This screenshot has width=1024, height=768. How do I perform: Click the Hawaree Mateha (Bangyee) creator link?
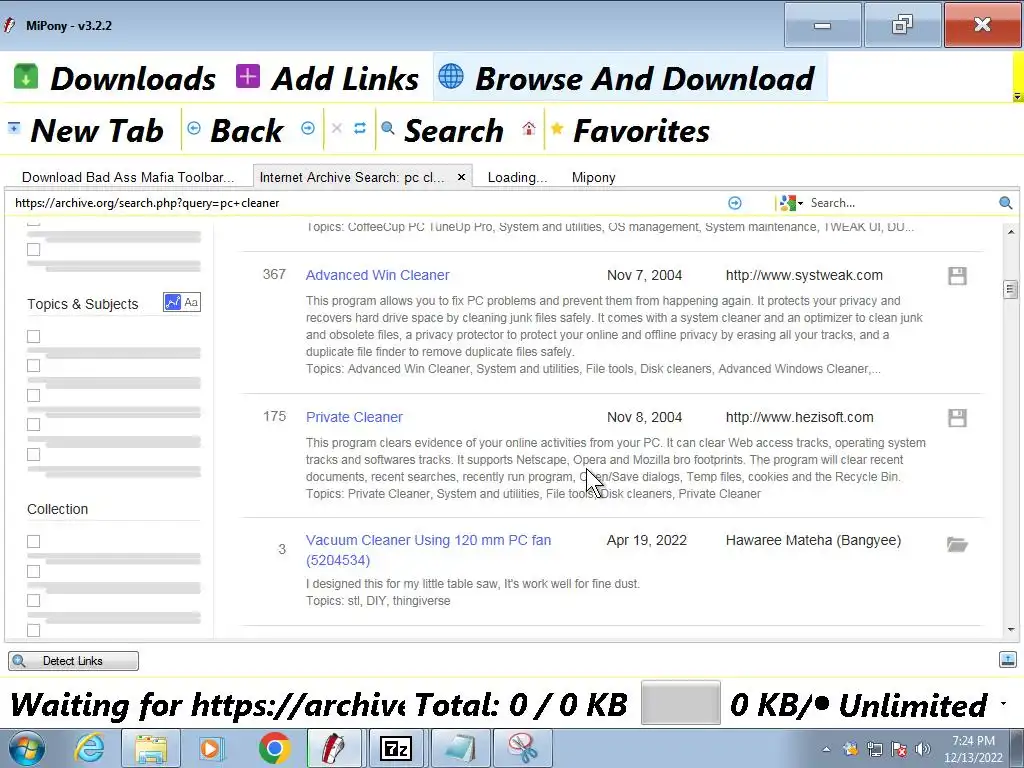pyautogui.click(x=813, y=540)
